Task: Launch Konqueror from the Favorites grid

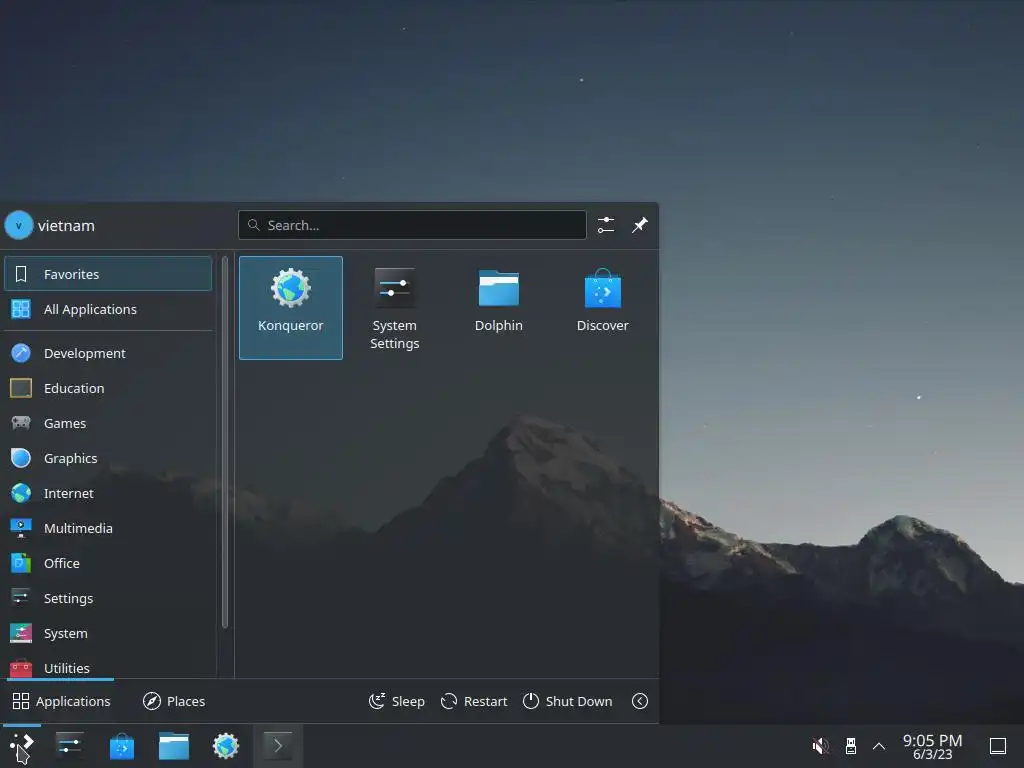Action: tap(291, 308)
